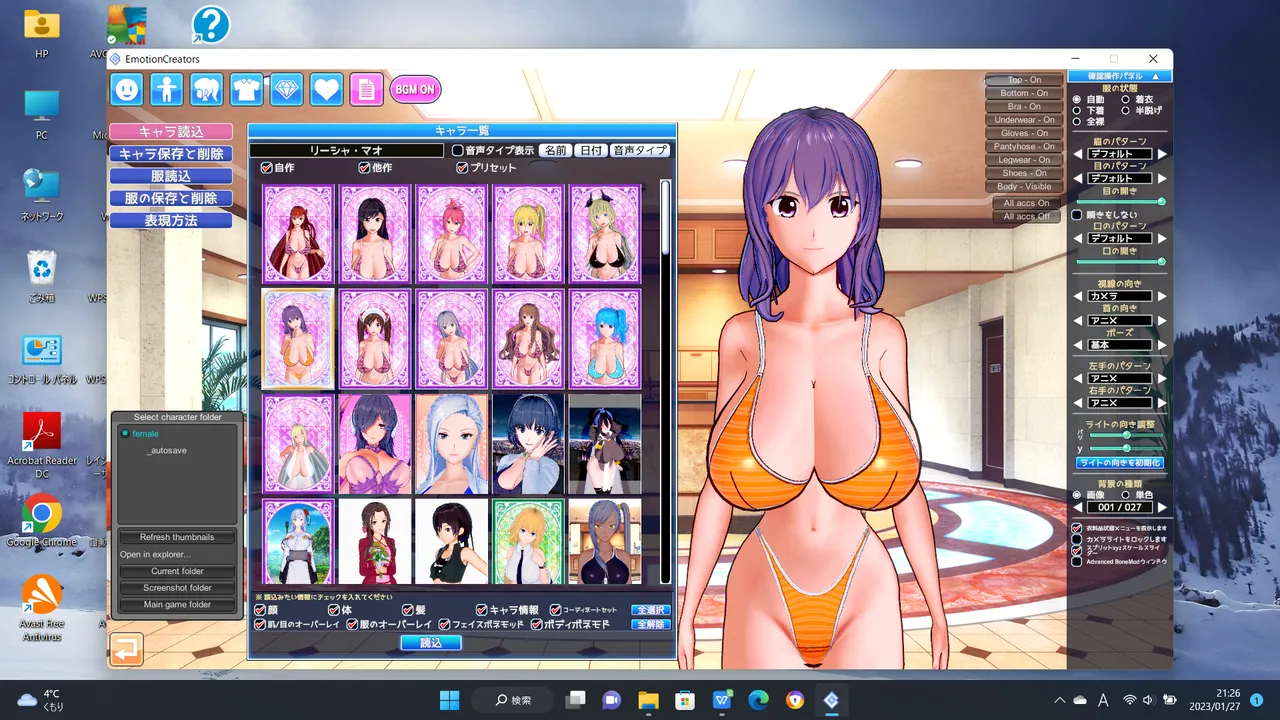
Task: Open the face editing category icon
Action: tap(127, 90)
